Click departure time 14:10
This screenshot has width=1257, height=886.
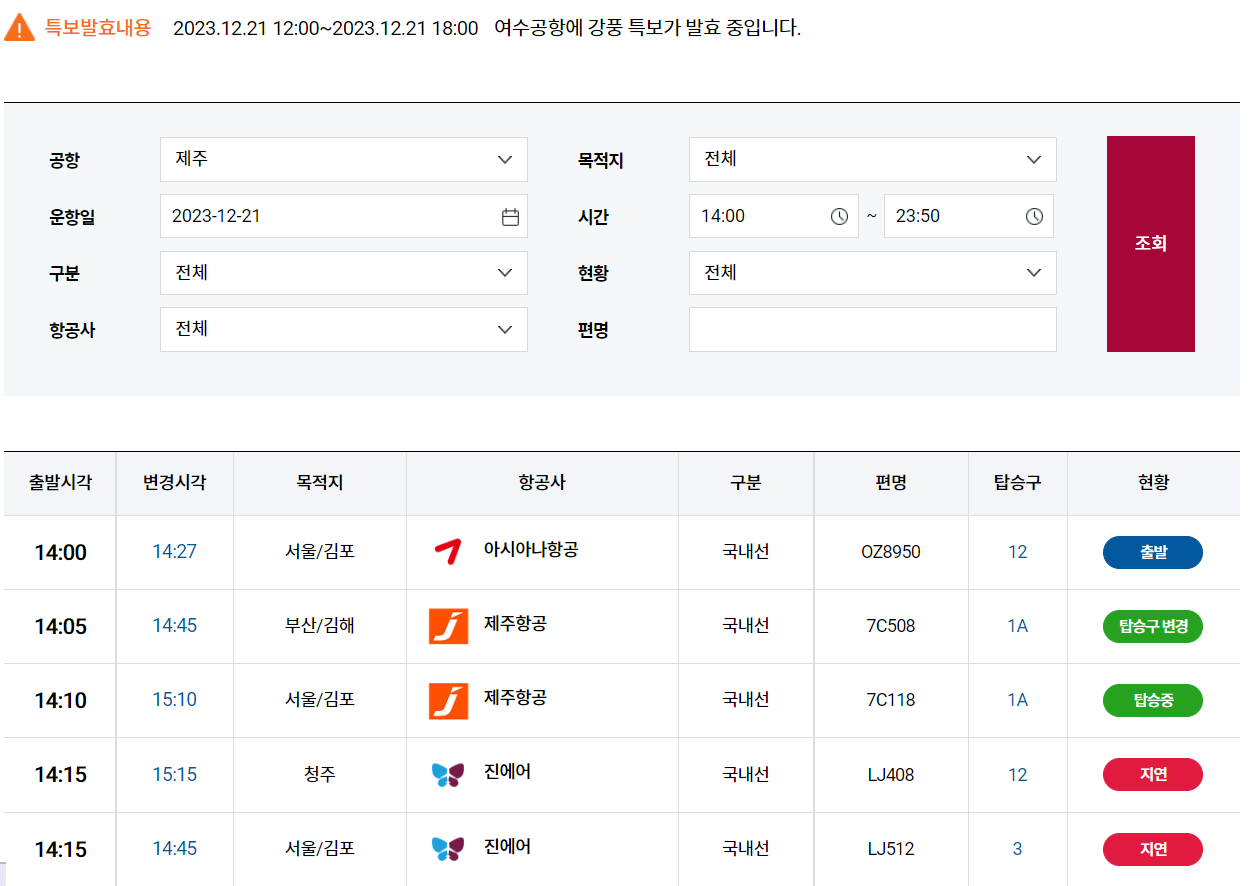(x=60, y=701)
